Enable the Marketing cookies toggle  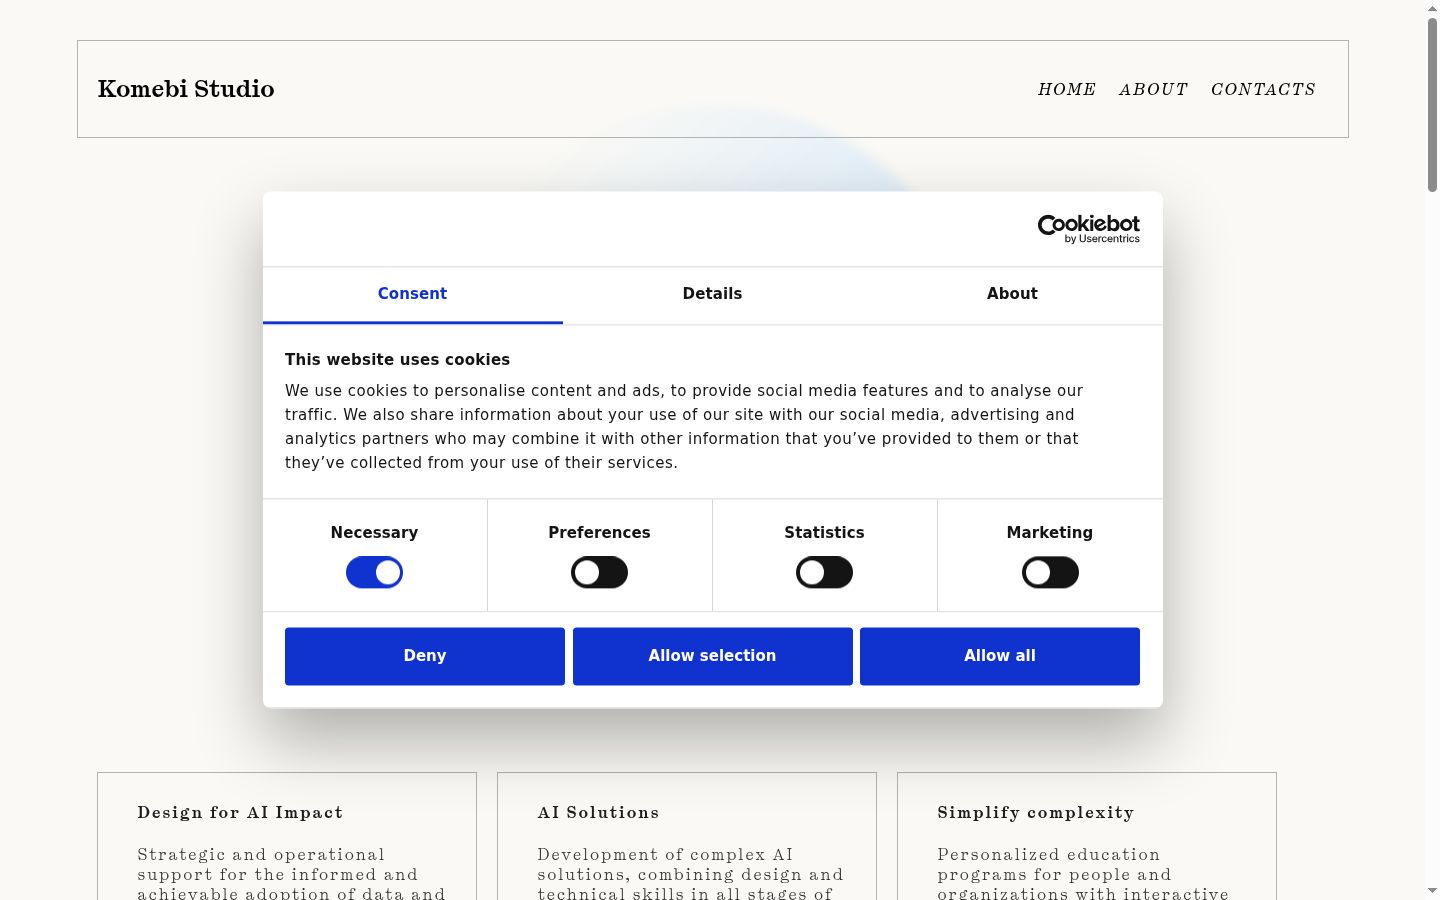tap(1050, 572)
